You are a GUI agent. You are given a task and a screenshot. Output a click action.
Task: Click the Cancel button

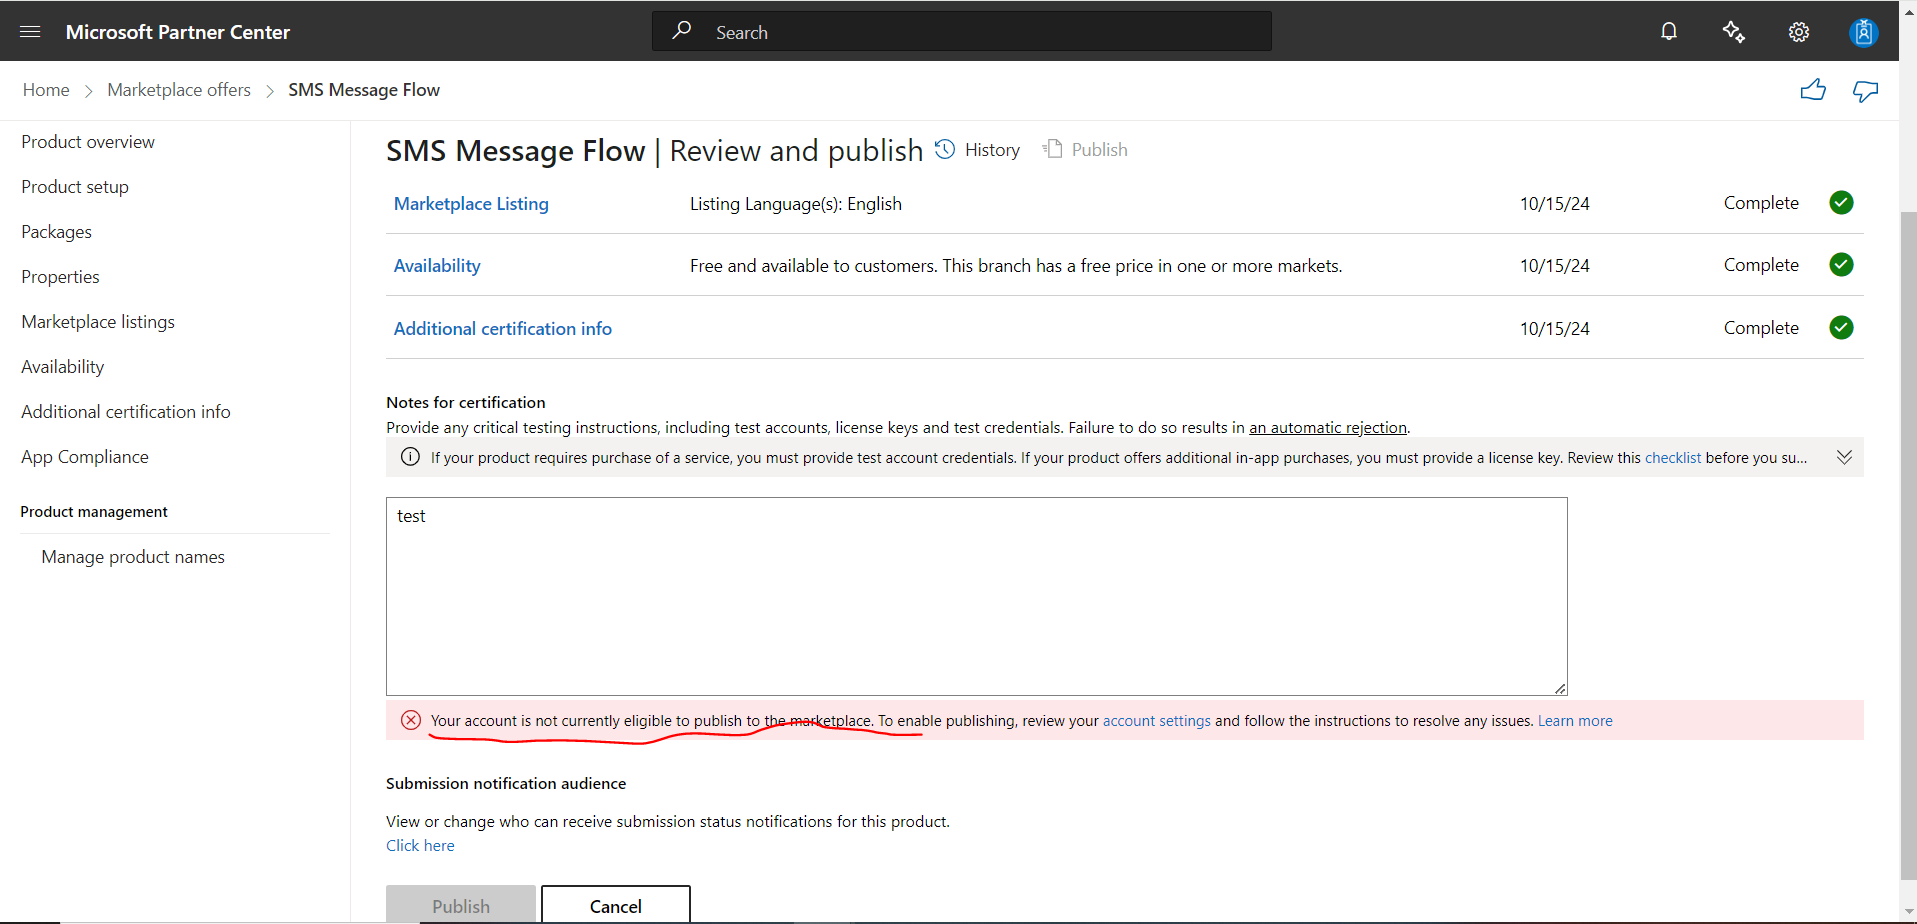615,905
